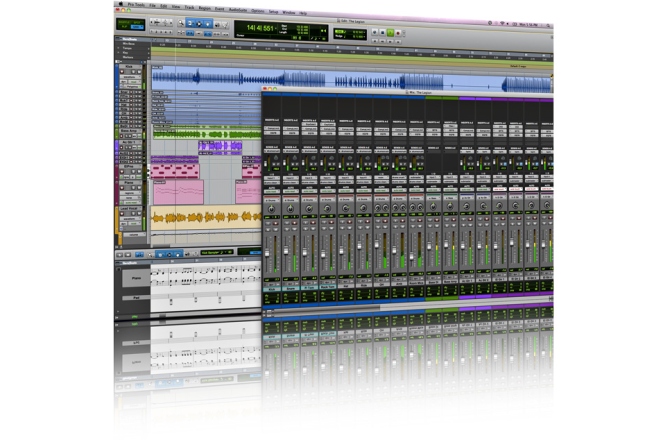Open the File menu
Image resolution: width=672 pixels, height=440 pixels.
coord(153,6)
